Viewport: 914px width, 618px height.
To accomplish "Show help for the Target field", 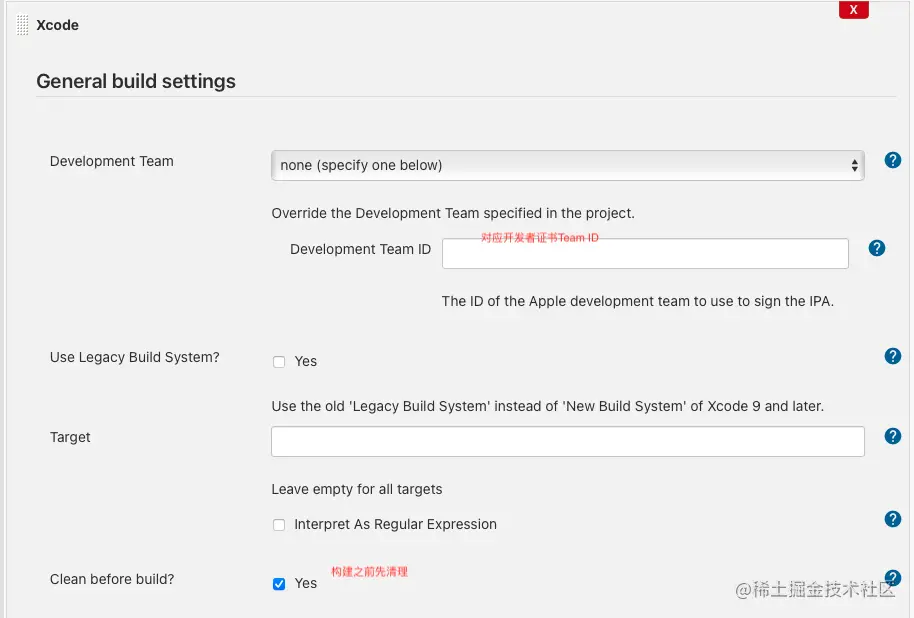I will pos(893,436).
